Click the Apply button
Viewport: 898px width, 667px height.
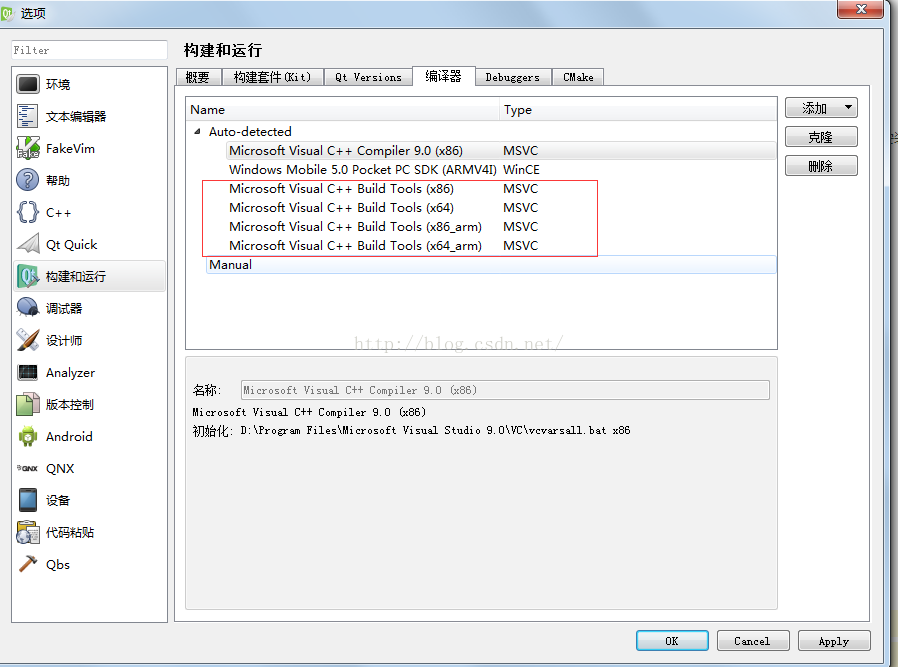(834, 641)
